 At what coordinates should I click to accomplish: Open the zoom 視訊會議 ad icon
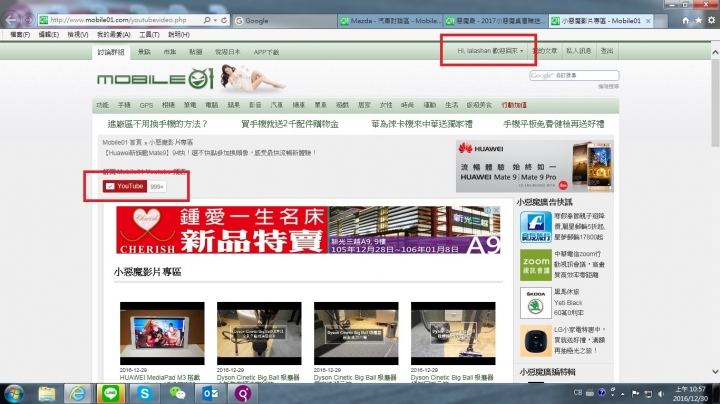pos(535,265)
